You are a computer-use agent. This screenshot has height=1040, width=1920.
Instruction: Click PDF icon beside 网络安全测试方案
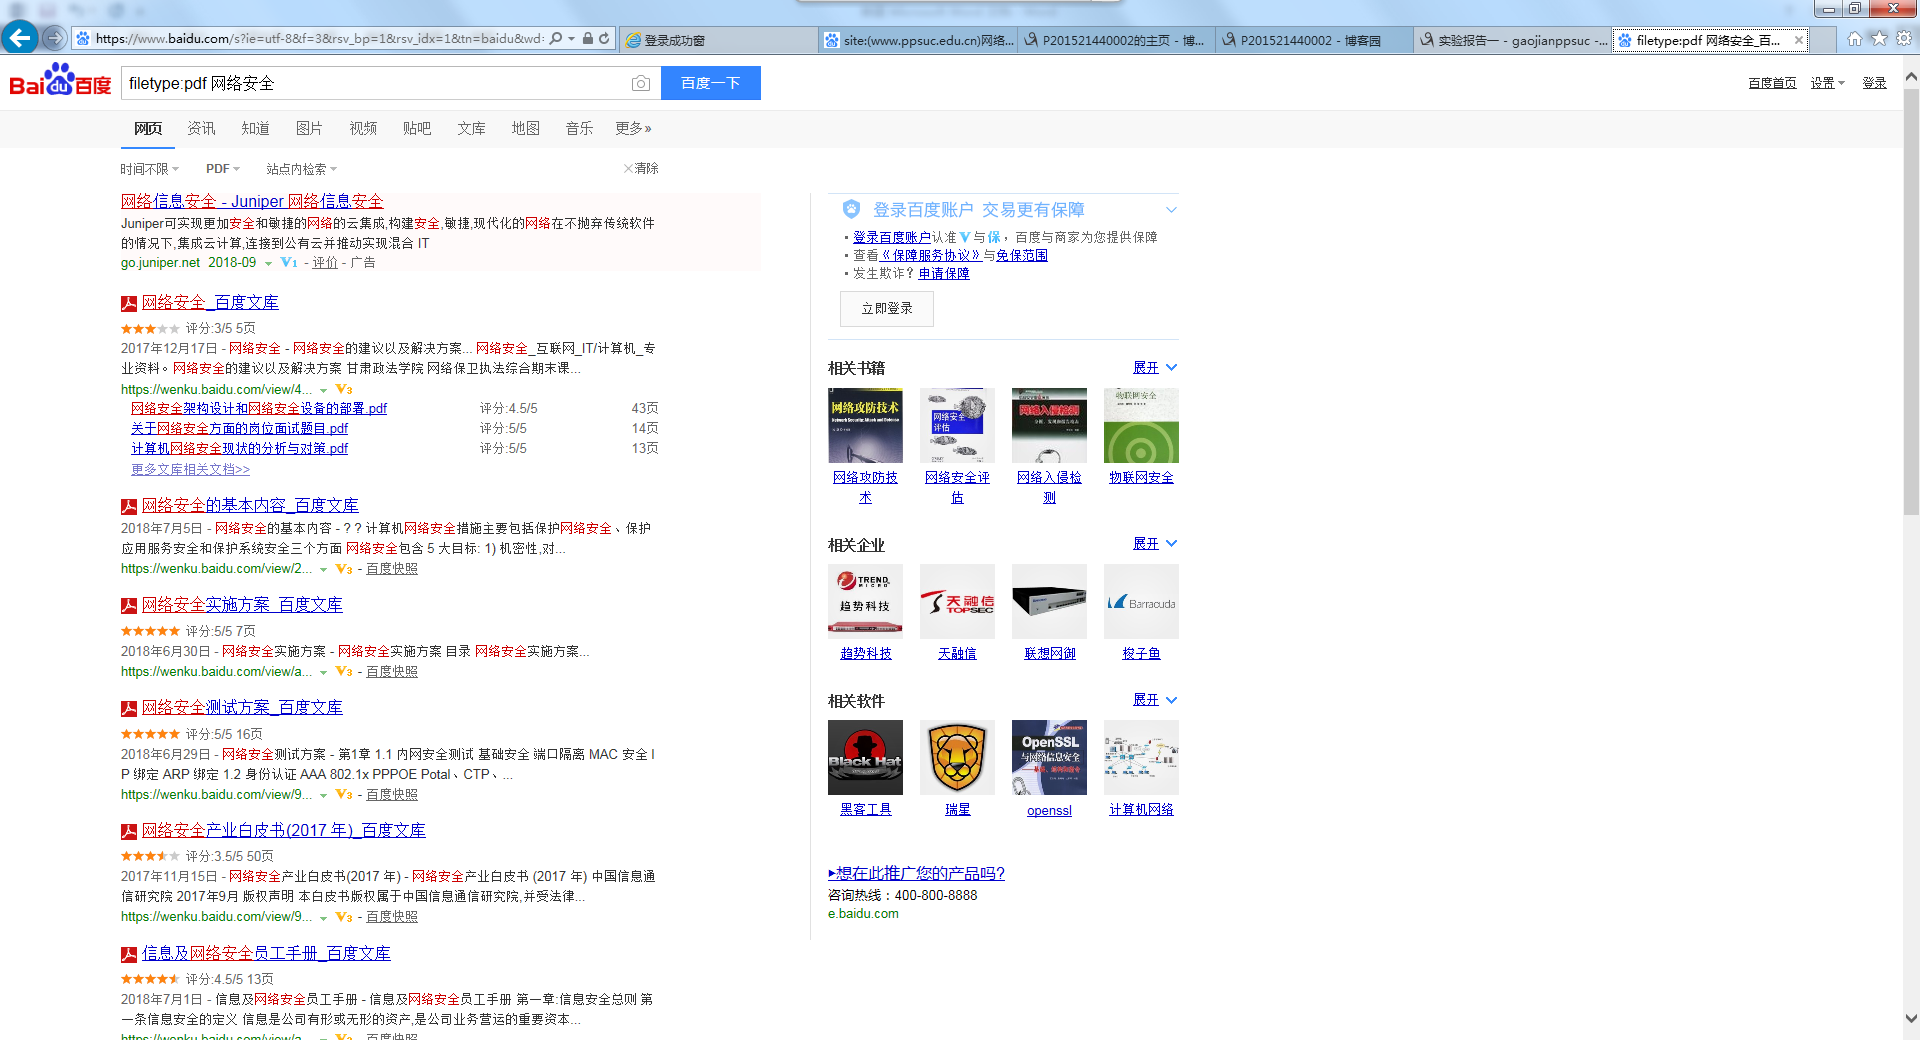click(129, 709)
